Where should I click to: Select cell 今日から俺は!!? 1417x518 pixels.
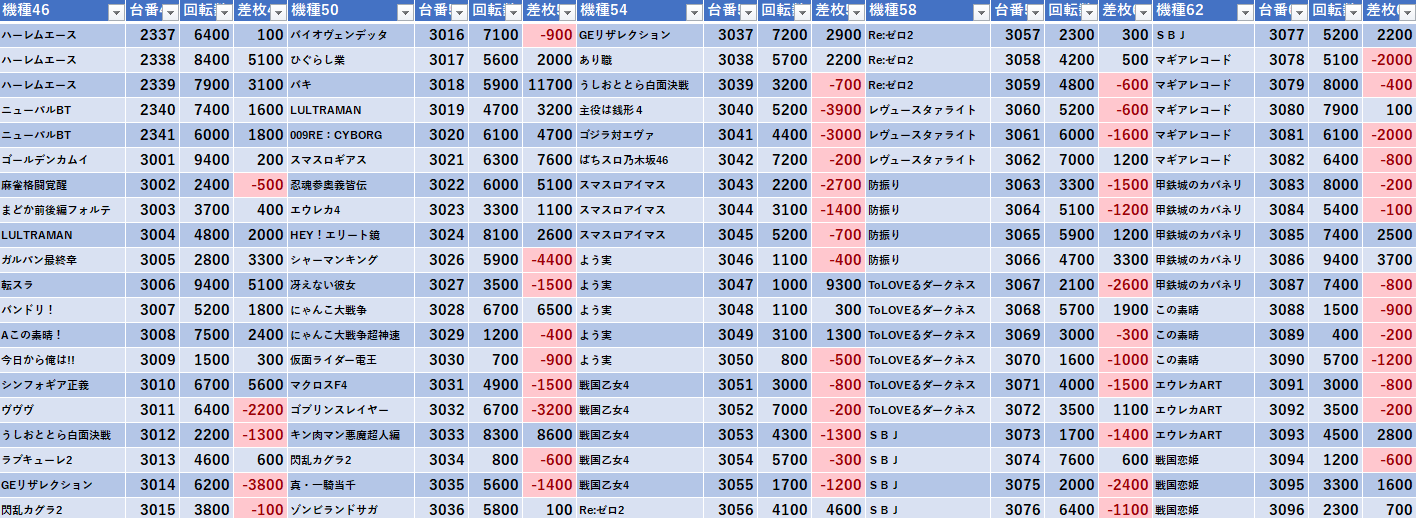tap(63, 360)
